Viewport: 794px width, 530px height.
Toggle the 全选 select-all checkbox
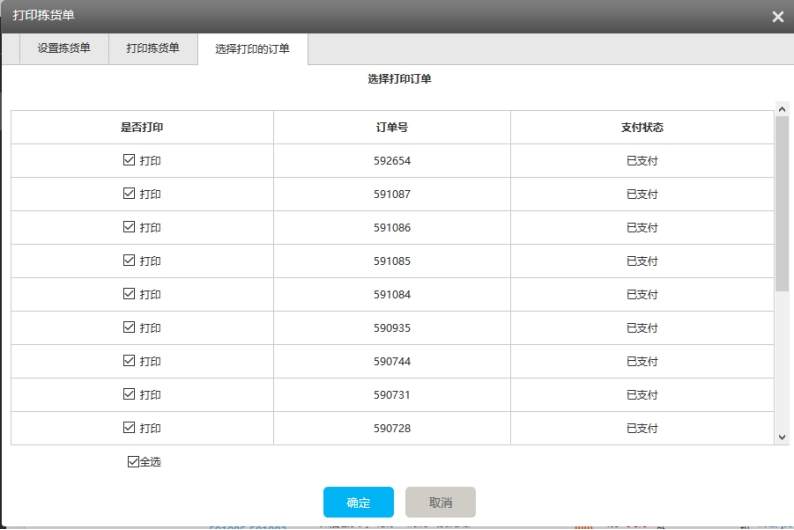tap(133, 462)
